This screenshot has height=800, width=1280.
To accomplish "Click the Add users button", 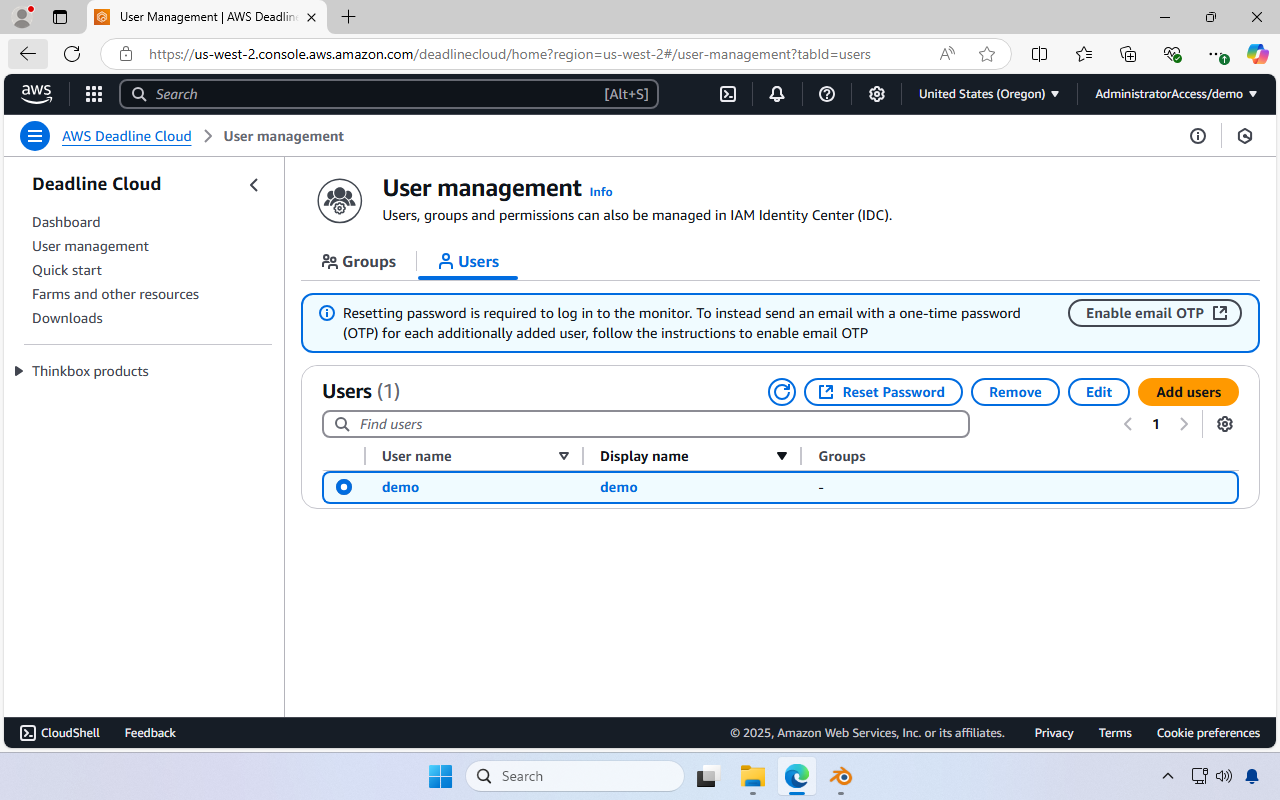I will [1188, 391].
